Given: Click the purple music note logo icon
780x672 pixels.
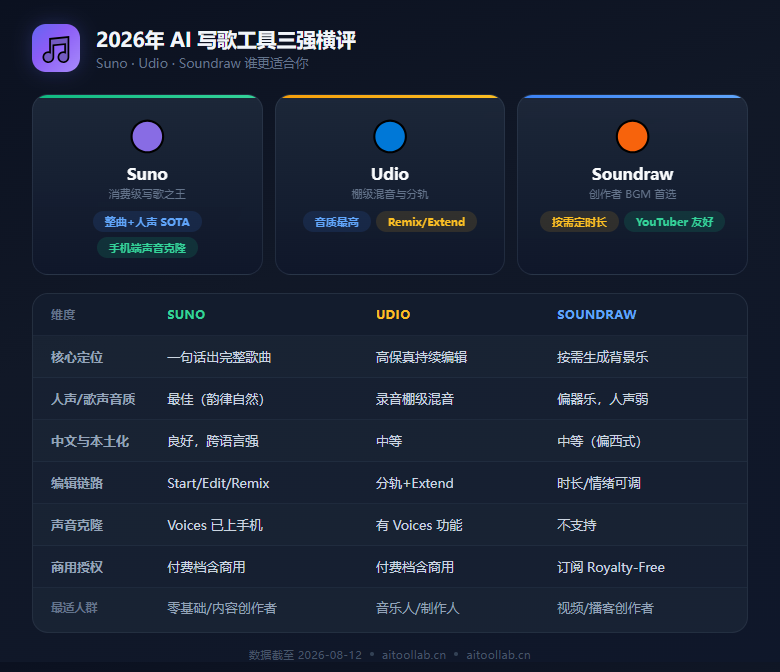Looking at the screenshot, I should point(56,48).
